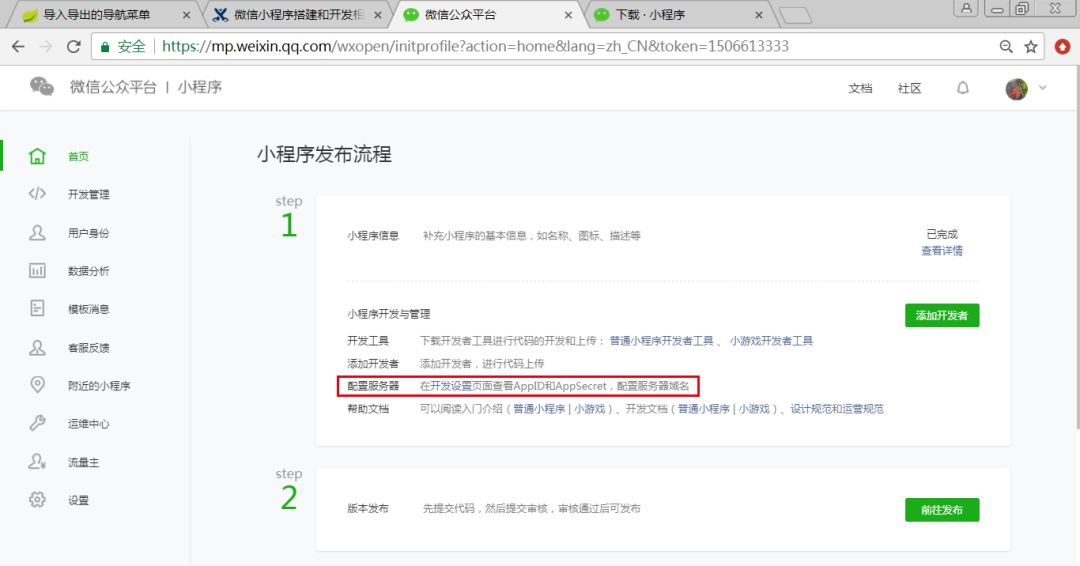This screenshot has width=1080, height=566.
Task: Click the 配置服务器 row label
Action: pos(373,386)
